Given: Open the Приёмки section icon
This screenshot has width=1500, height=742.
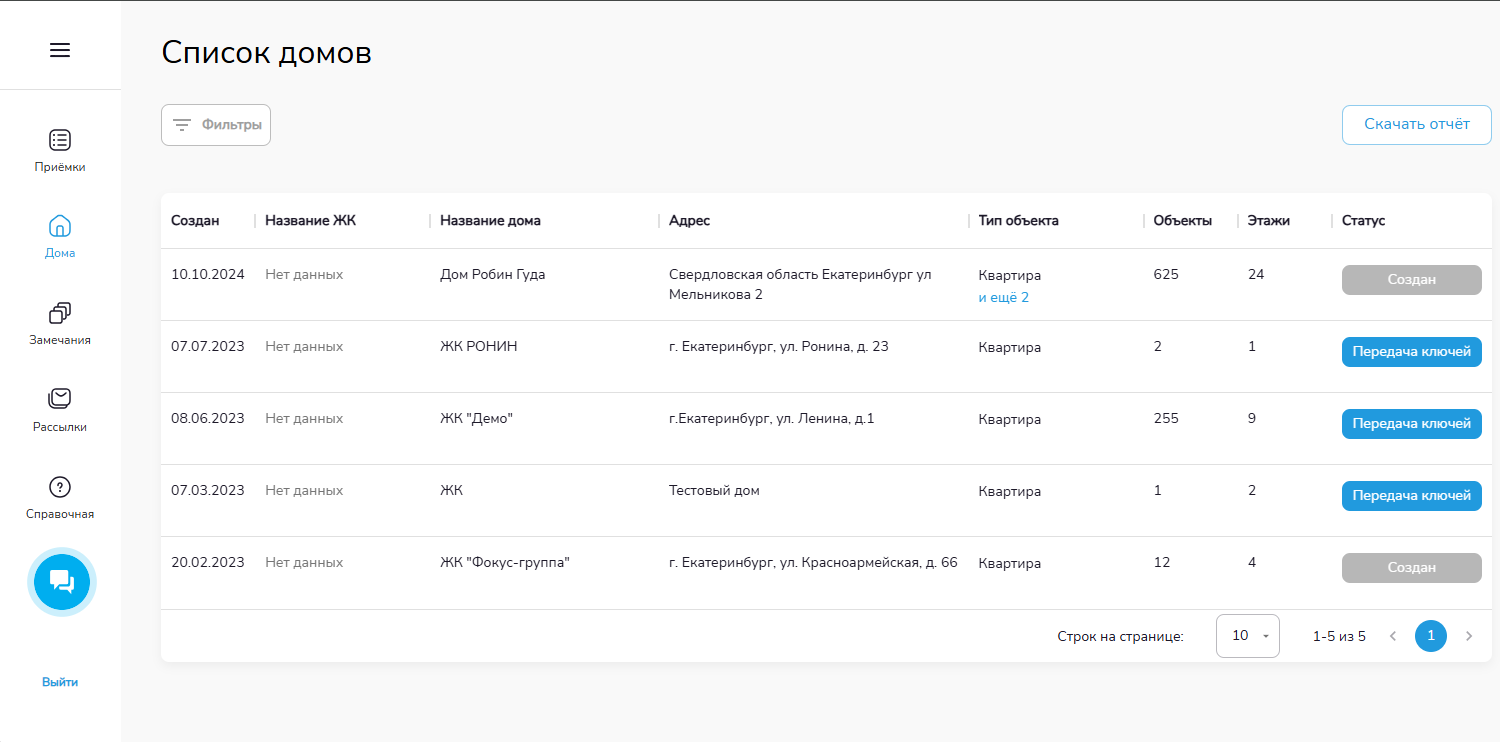Looking at the screenshot, I should (x=60, y=140).
